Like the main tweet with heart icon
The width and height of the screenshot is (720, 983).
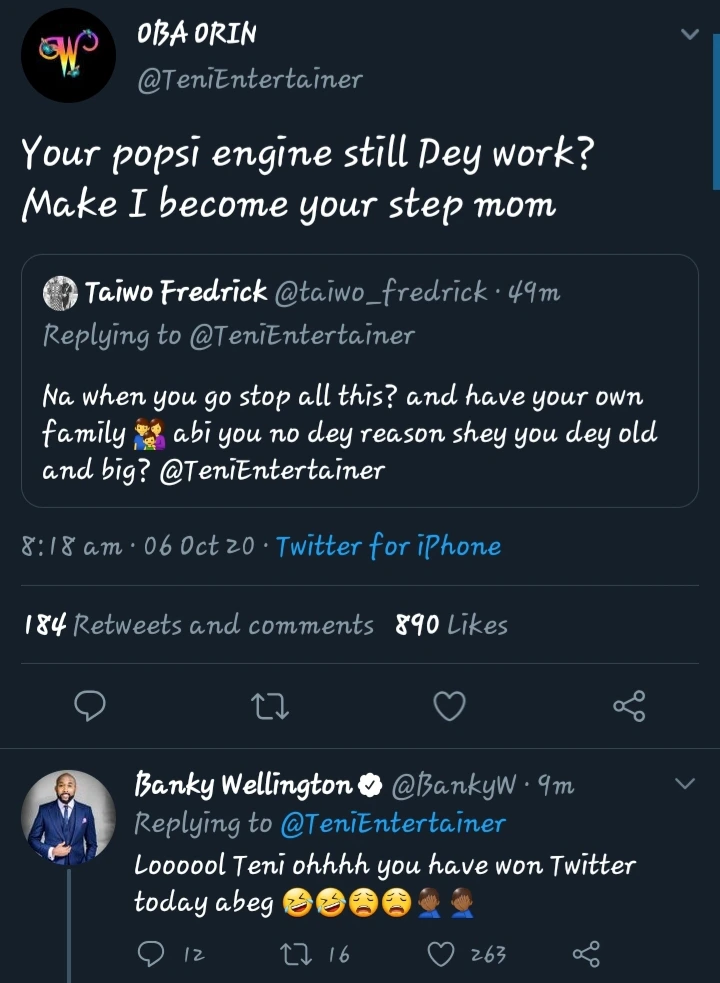[449, 707]
